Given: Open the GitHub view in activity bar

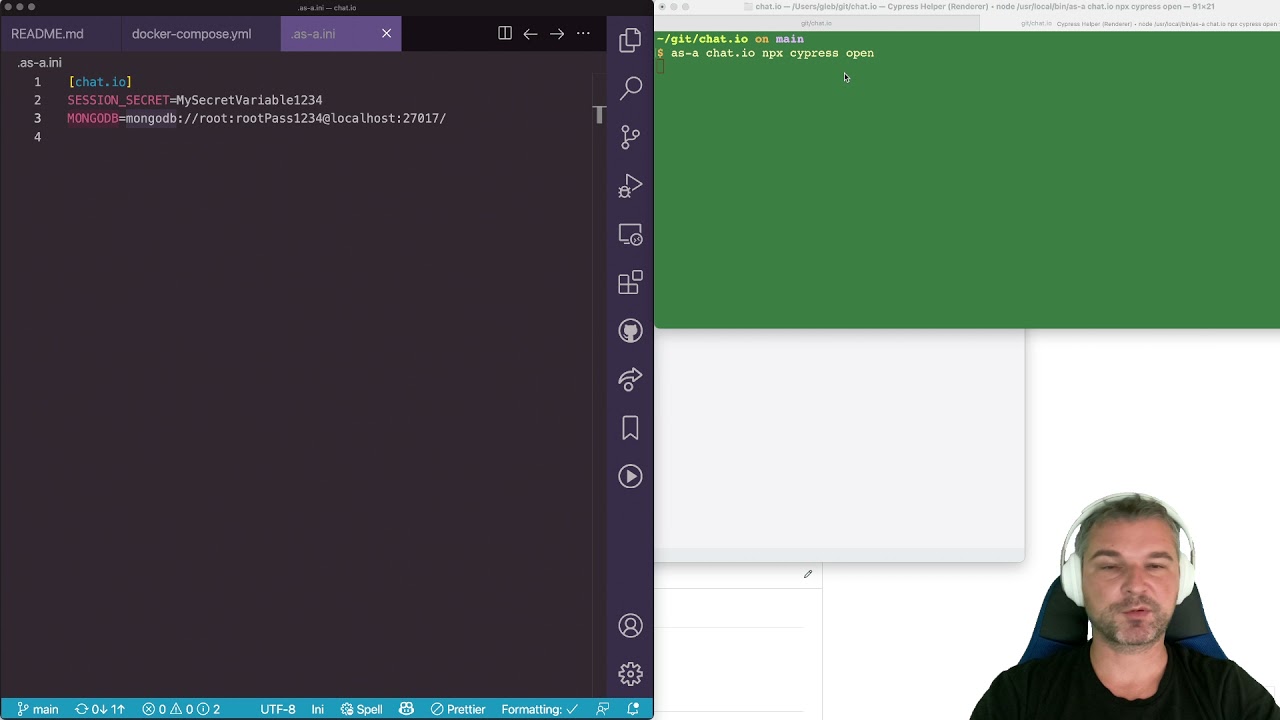Looking at the screenshot, I should [630, 331].
